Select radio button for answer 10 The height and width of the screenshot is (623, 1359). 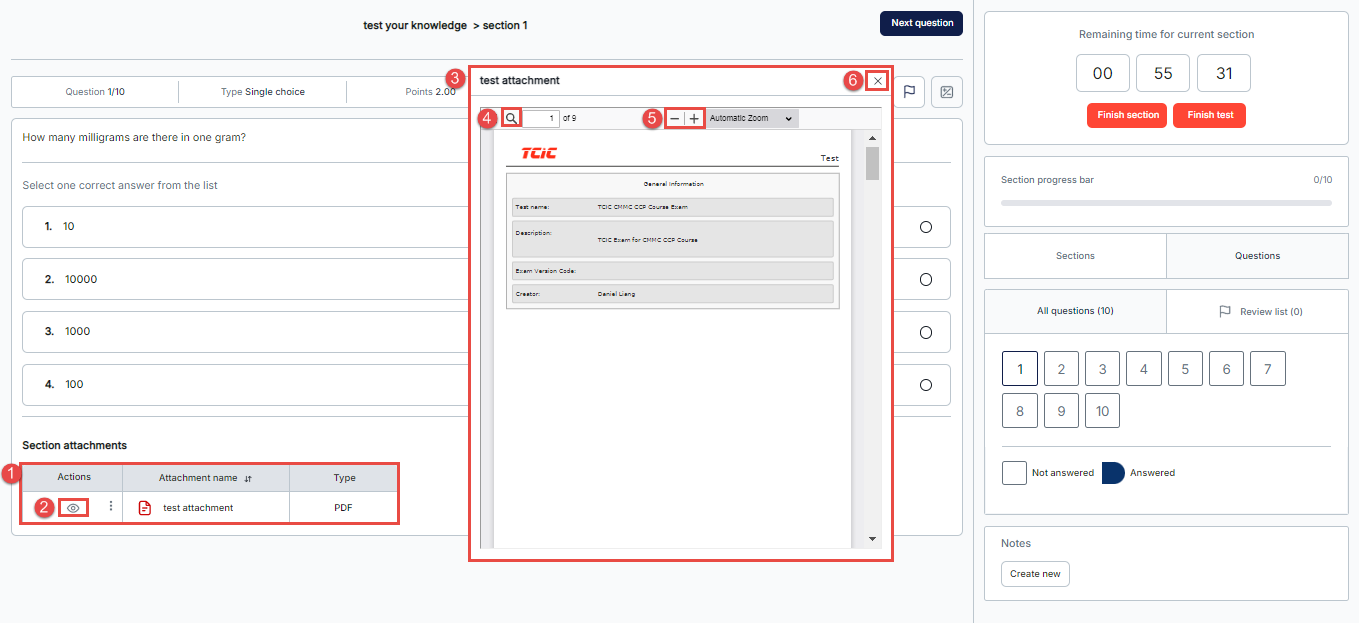925,227
